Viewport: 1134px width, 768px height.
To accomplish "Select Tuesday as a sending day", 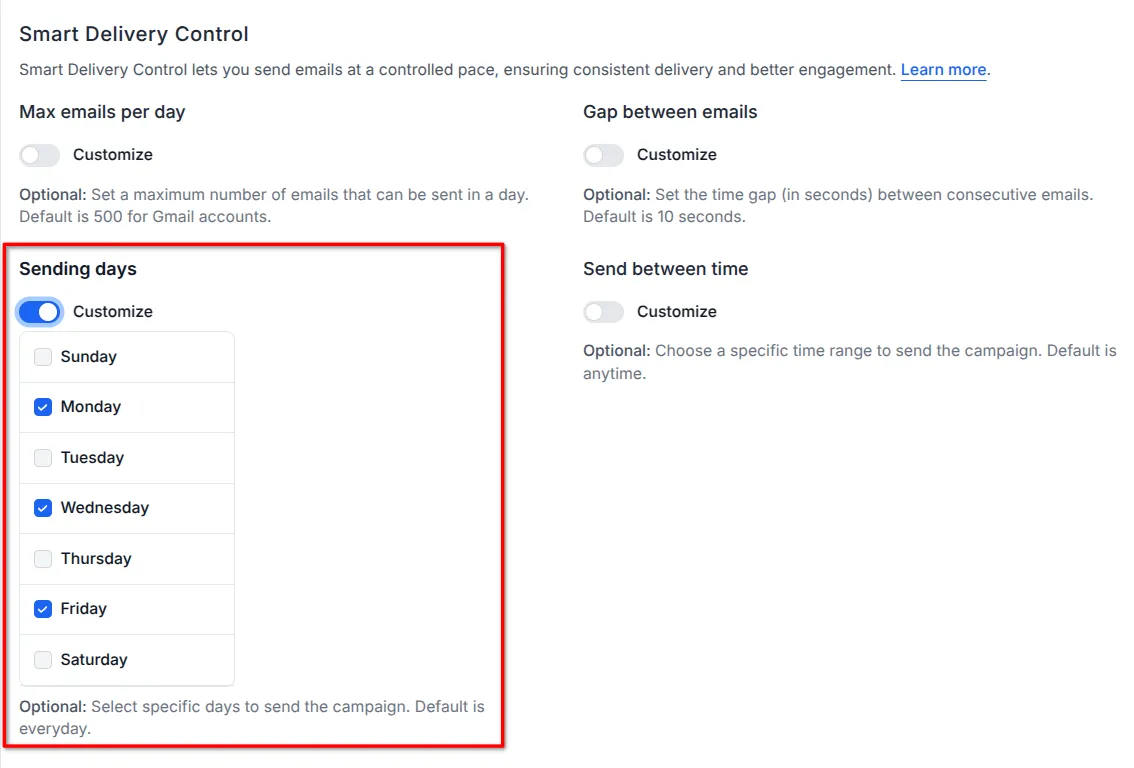I will click(43, 457).
